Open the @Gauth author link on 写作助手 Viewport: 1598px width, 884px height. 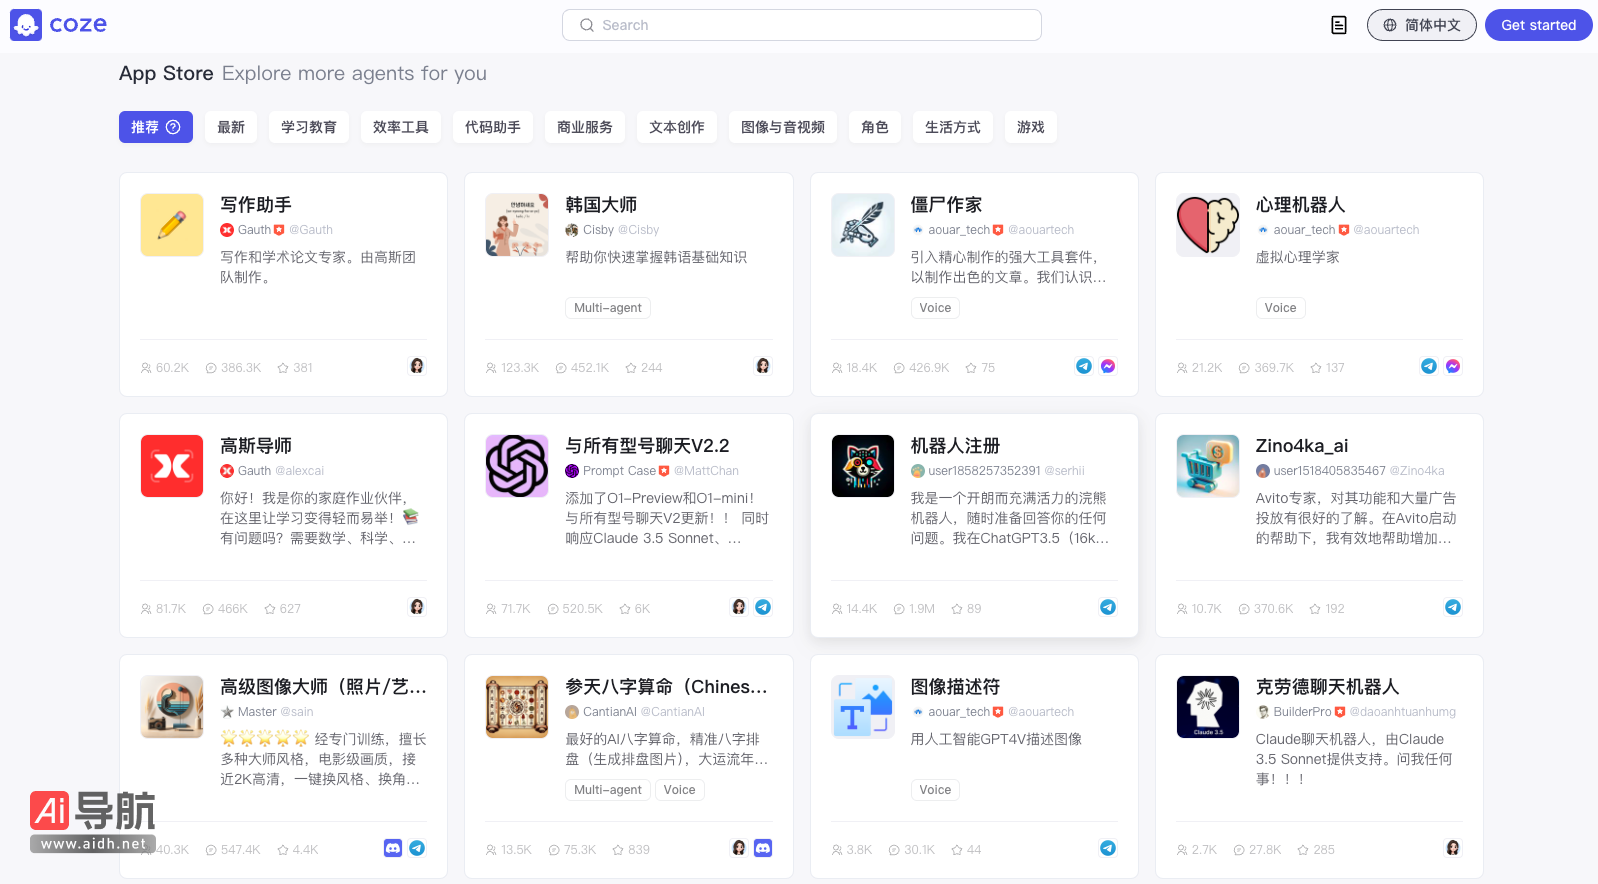[x=311, y=230]
